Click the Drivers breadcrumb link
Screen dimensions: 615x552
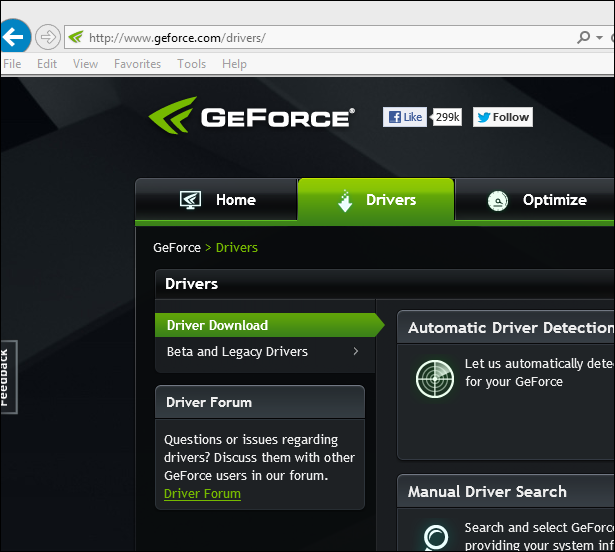pyautogui.click(x=237, y=248)
